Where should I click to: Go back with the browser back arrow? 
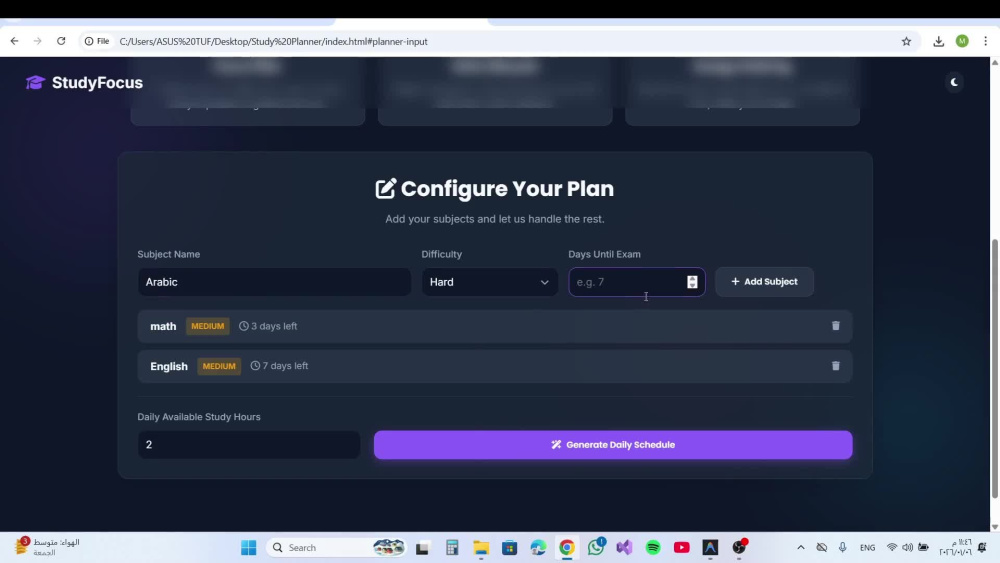tap(14, 41)
